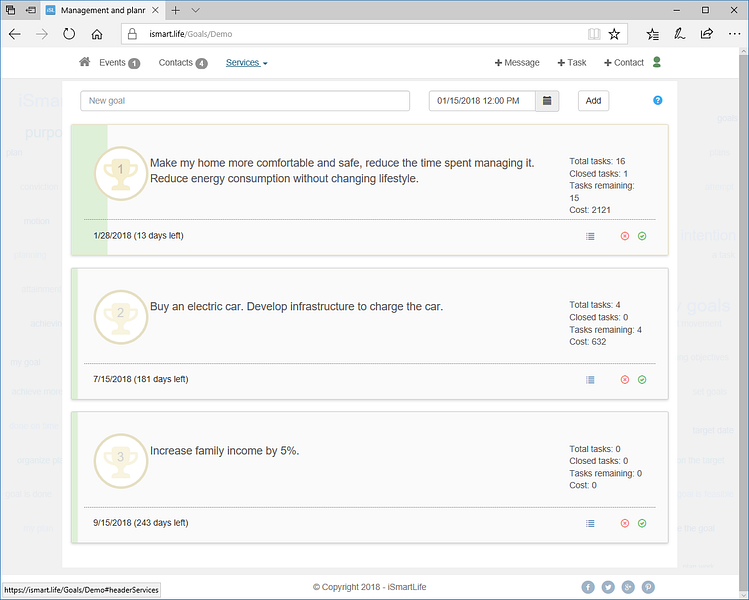Screen dimensions: 749x600
Task: Close the Management and planning tab
Action: (x=155, y=10)
